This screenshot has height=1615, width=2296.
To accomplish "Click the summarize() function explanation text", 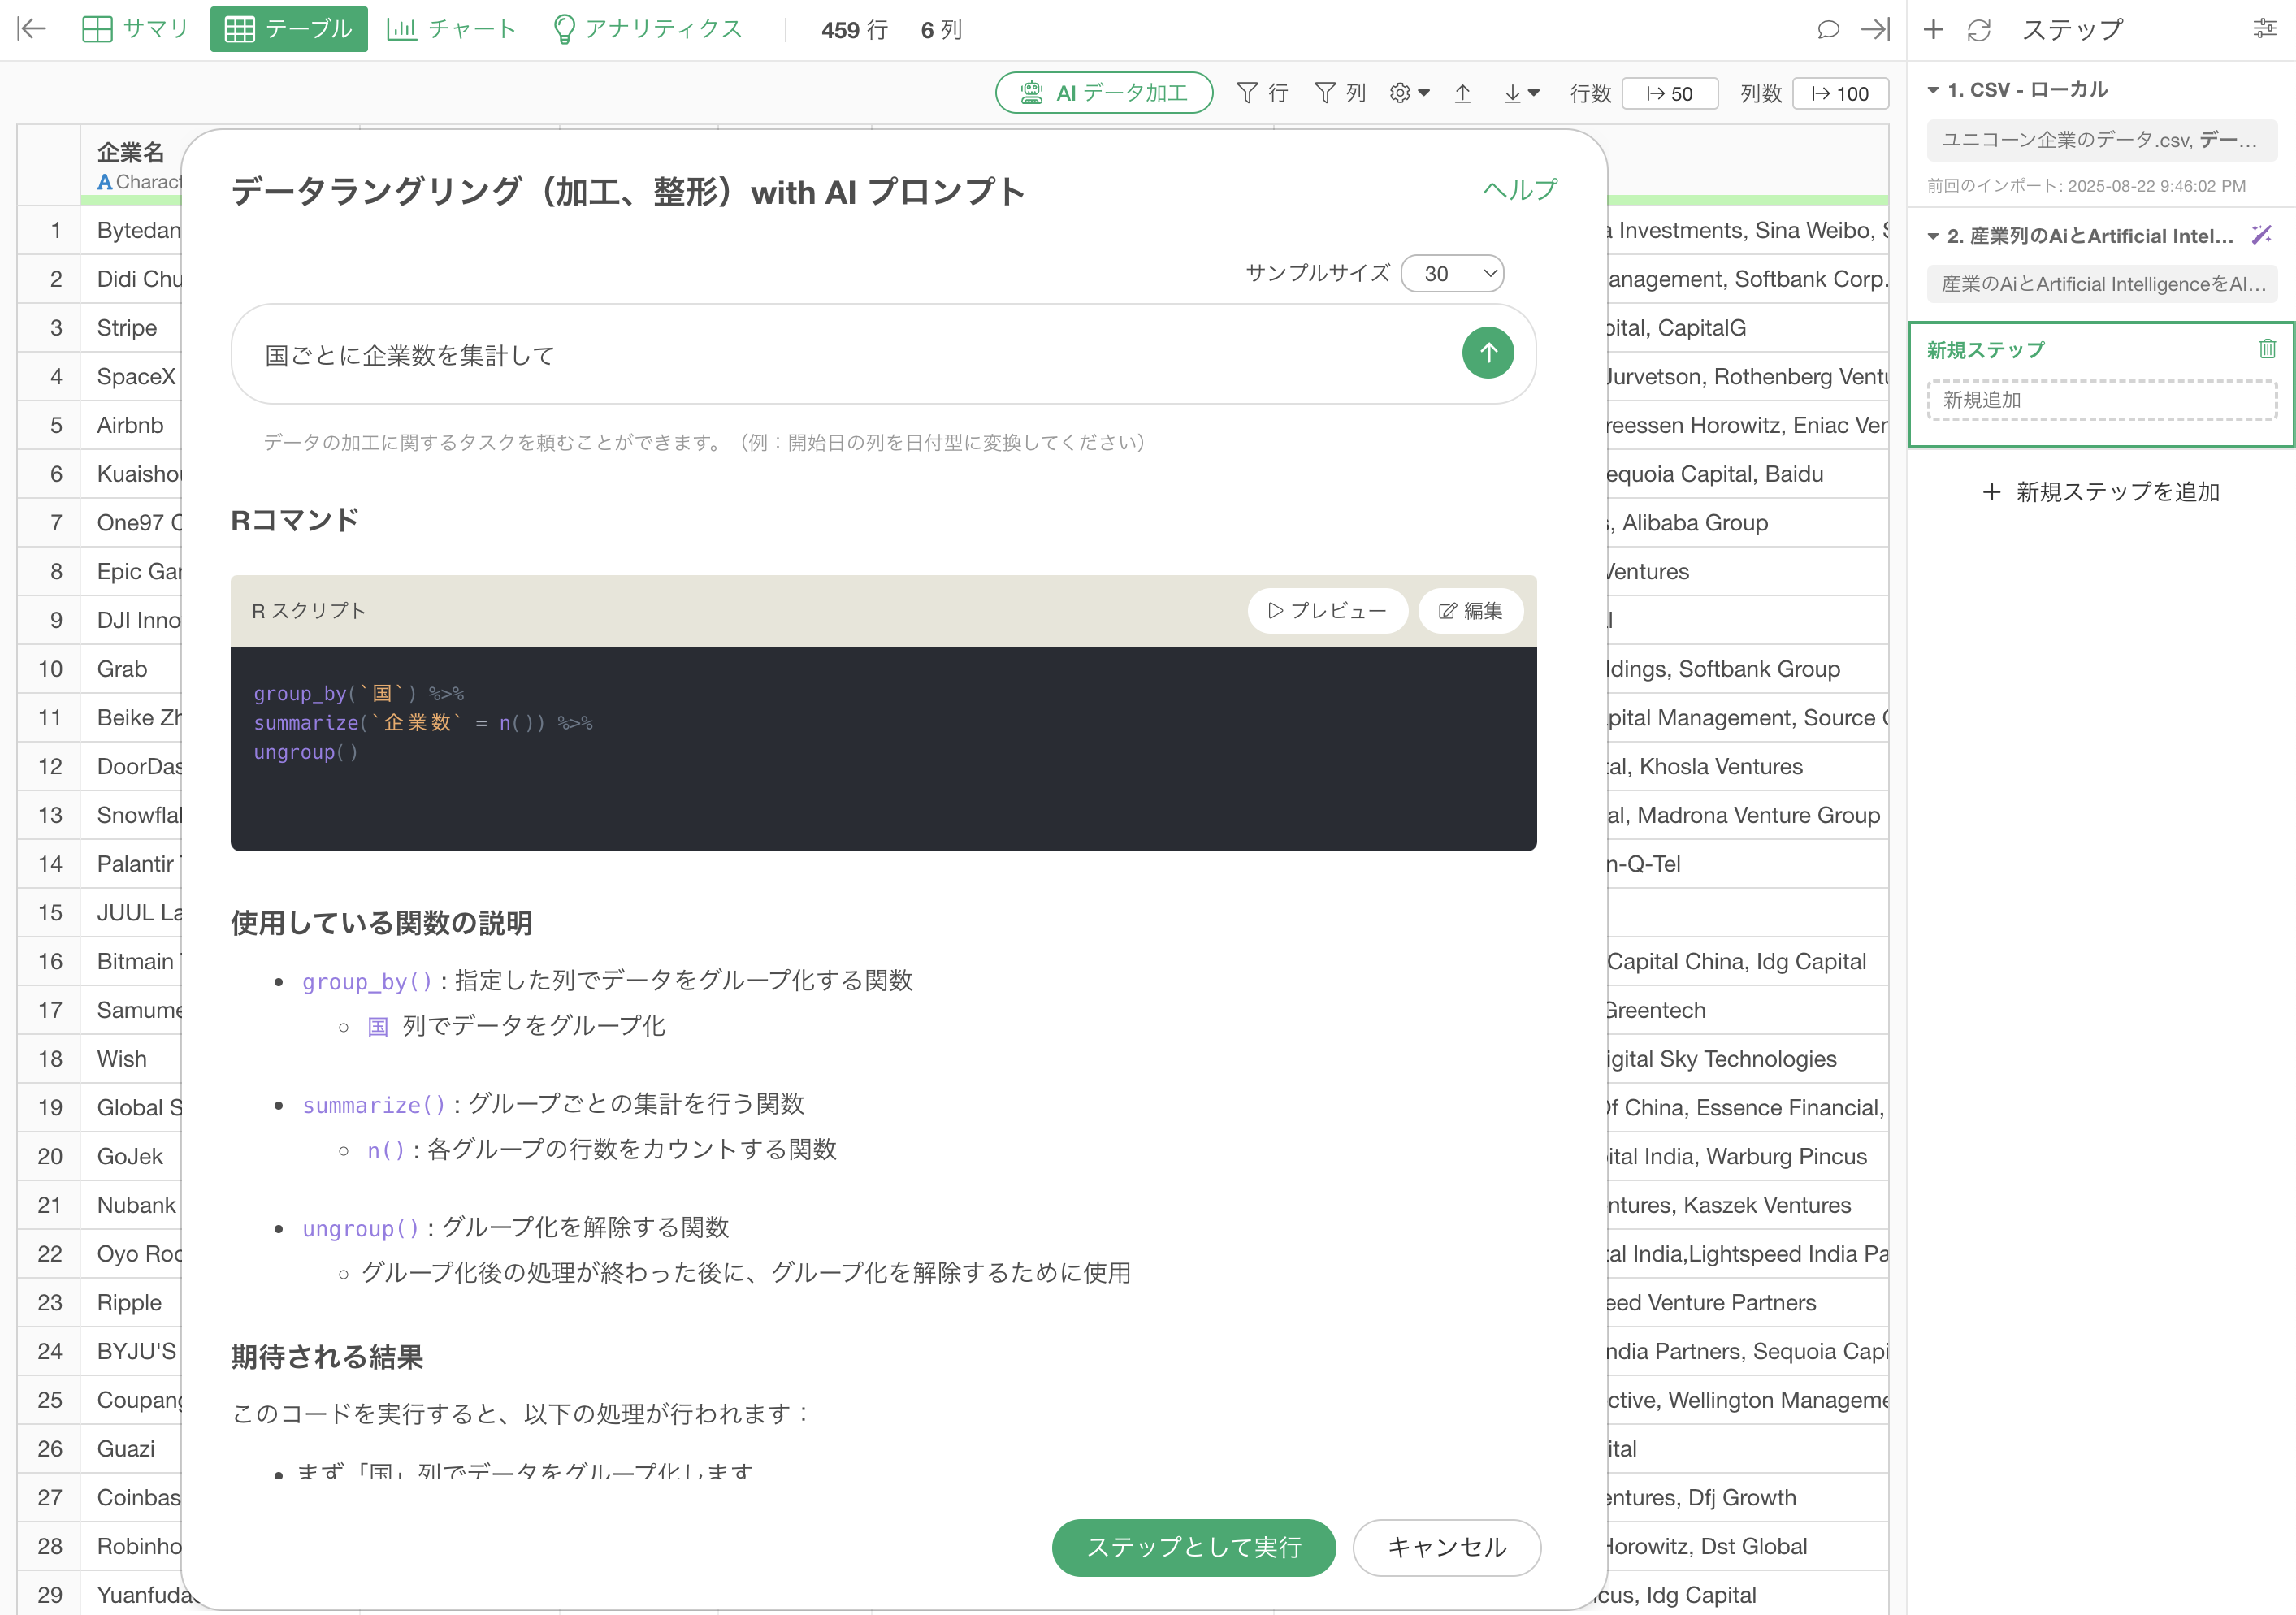I will click(x=553, y=1104).
